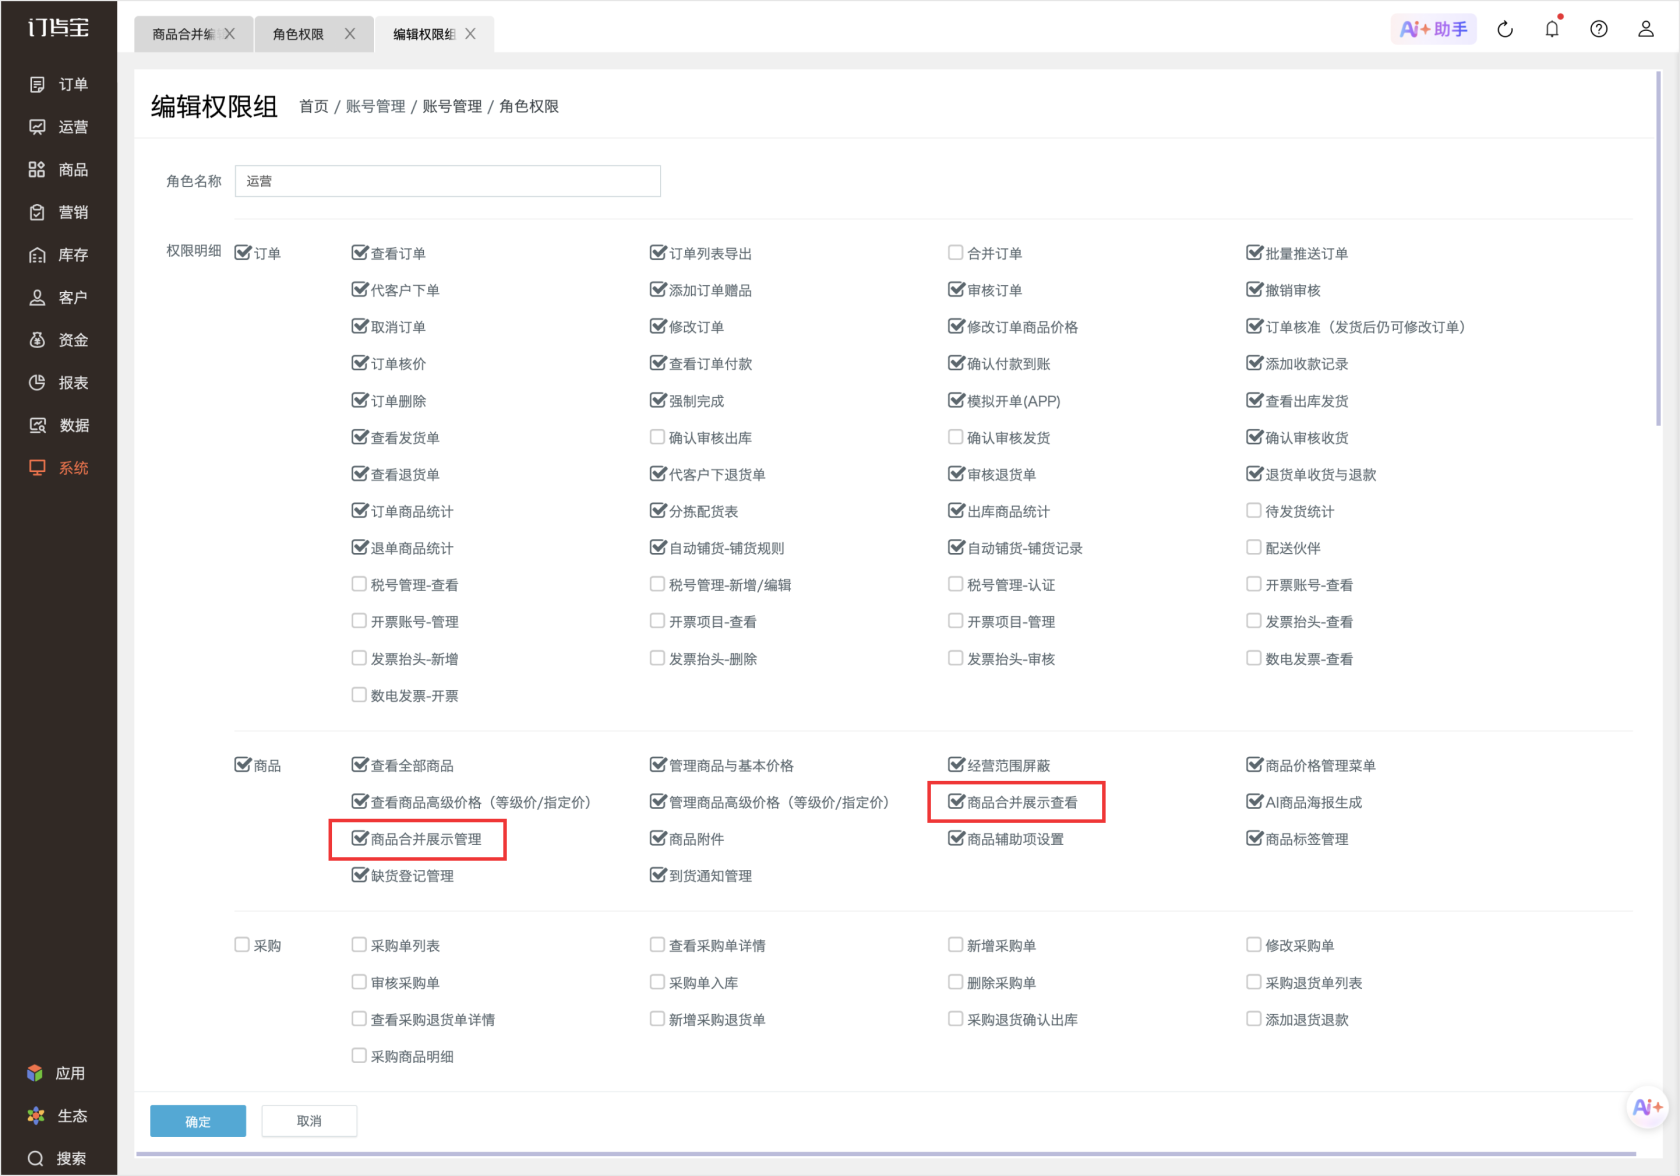
Task: Open the 订单 sidebar icon
Action: coord(37,85)
